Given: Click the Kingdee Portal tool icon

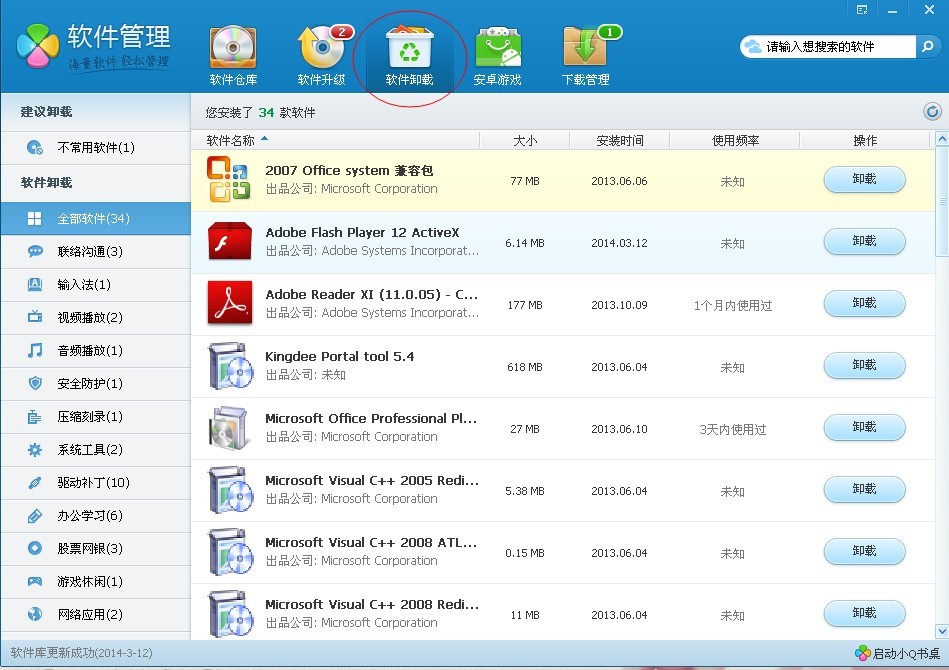Looking at the screenshot, I should tap(230, 366).
